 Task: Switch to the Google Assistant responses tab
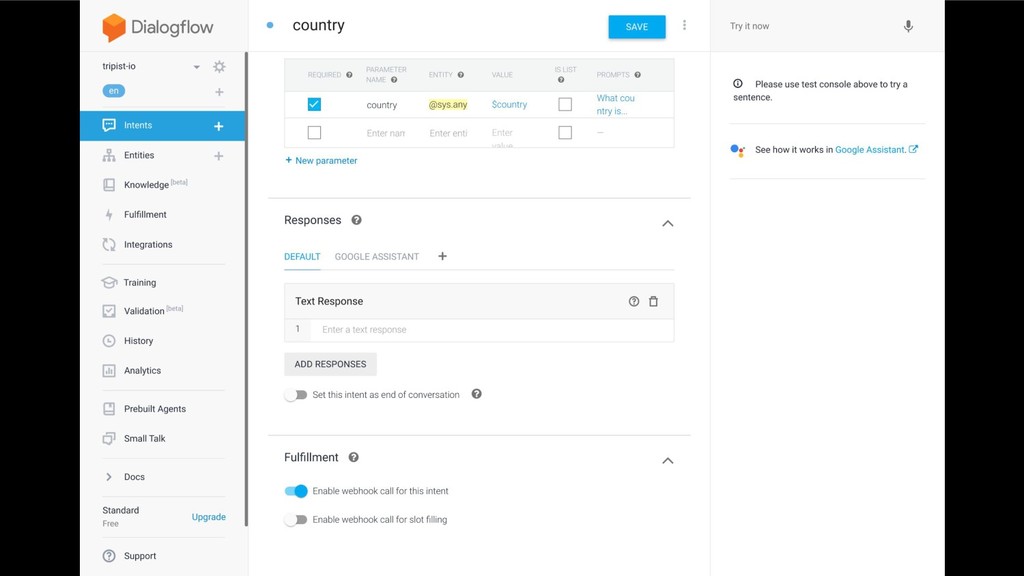(377, 257)
